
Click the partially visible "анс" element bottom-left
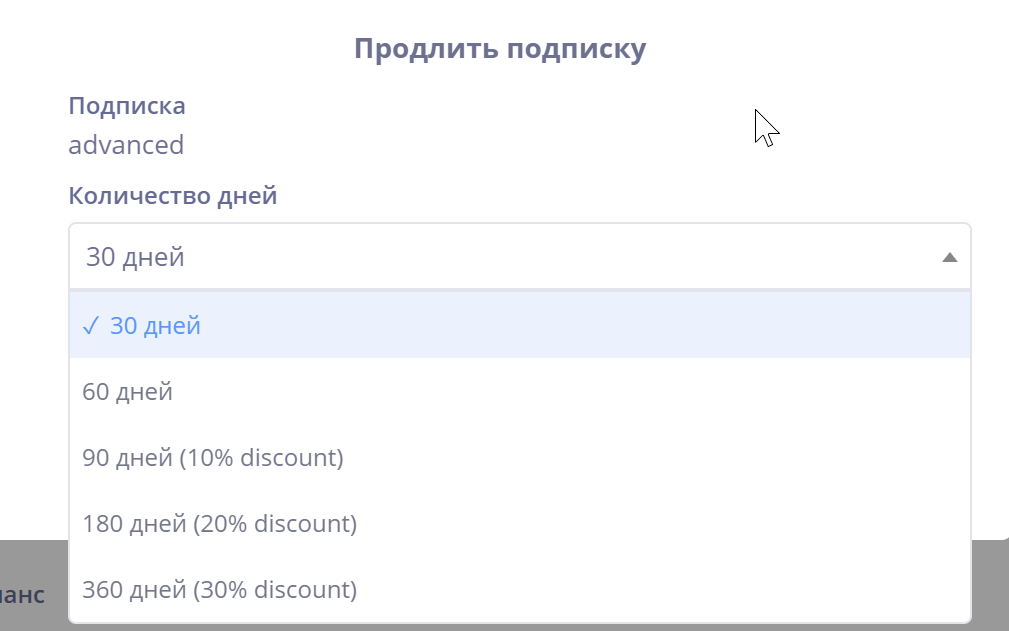24,593
